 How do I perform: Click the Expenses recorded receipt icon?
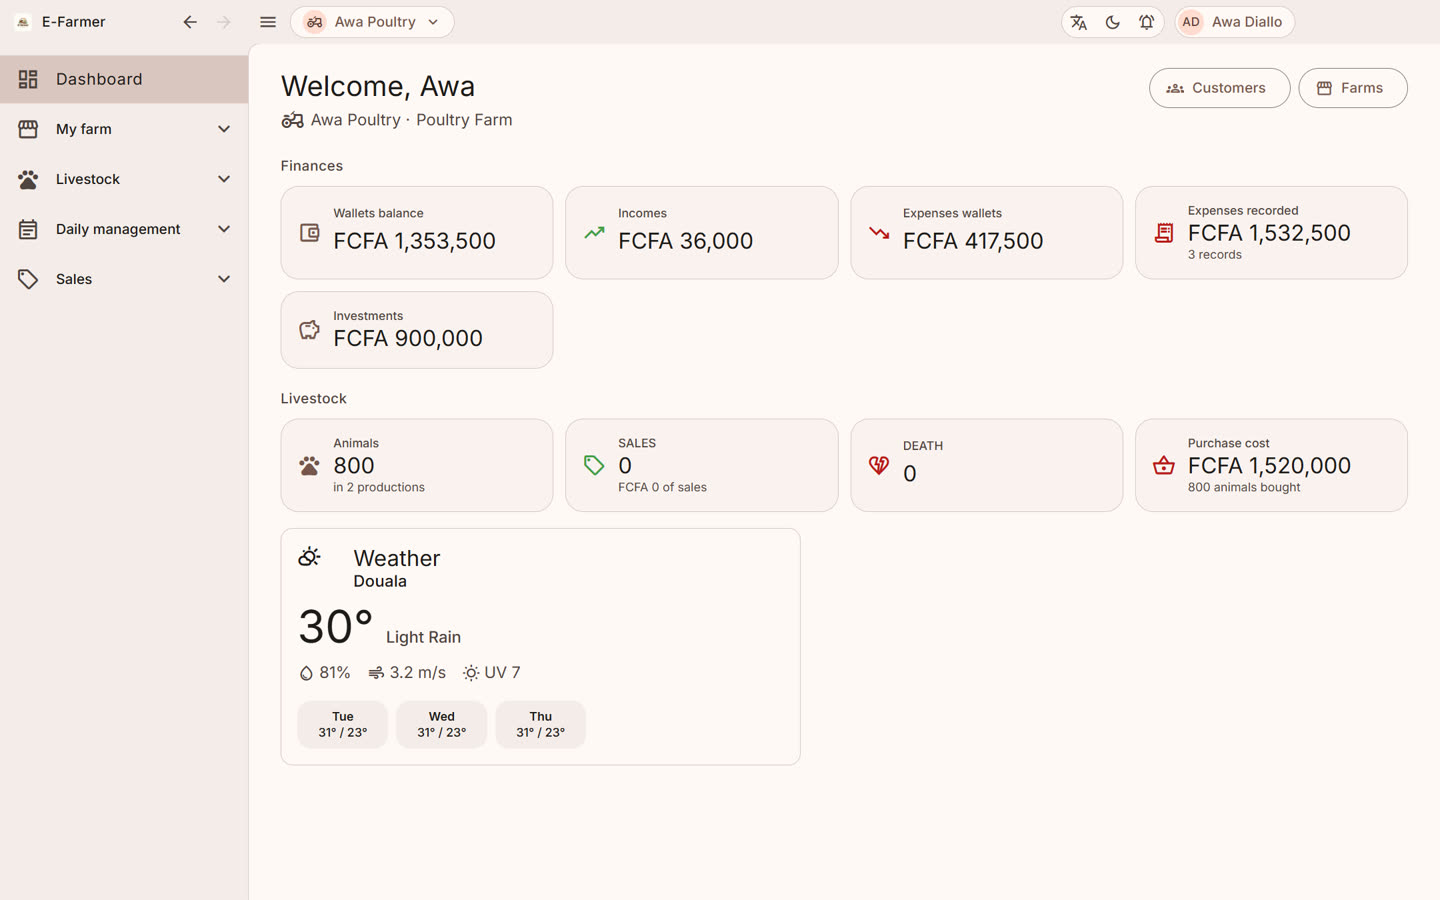tap(1164, 233)
